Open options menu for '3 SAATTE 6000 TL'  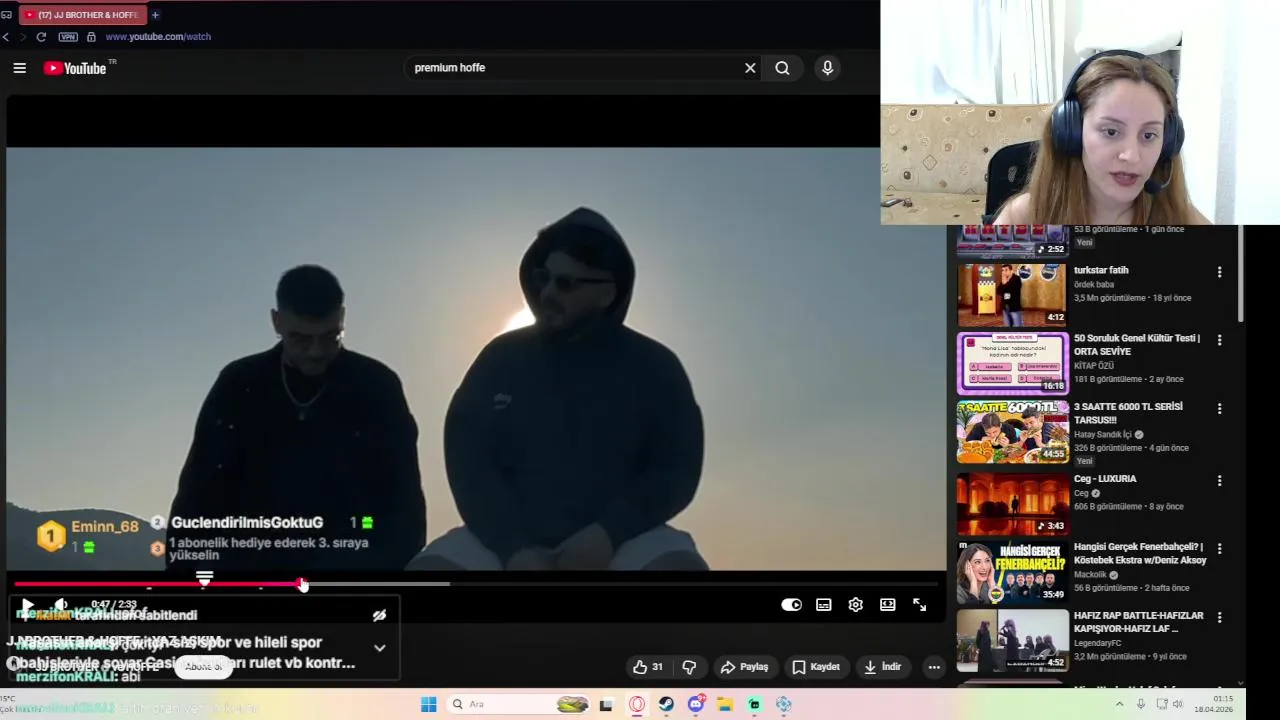pos(1219,409)
